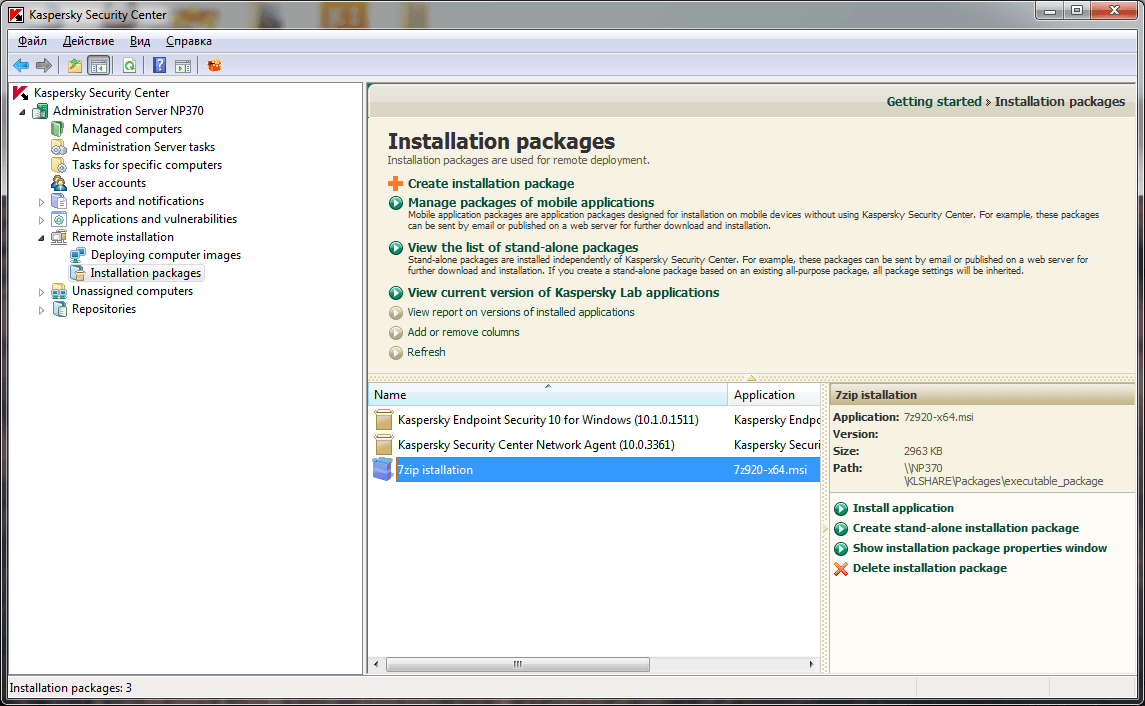Click View current version of Kaspersky Lab applications
1145x706 pixels.
point(563,292)
